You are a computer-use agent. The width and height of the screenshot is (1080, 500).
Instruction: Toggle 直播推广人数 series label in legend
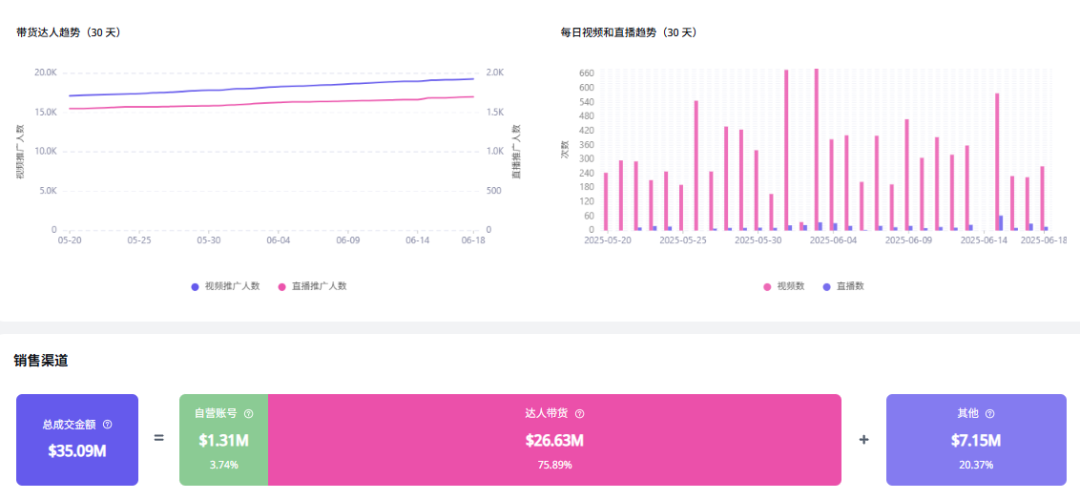click(x=319, y=286)
